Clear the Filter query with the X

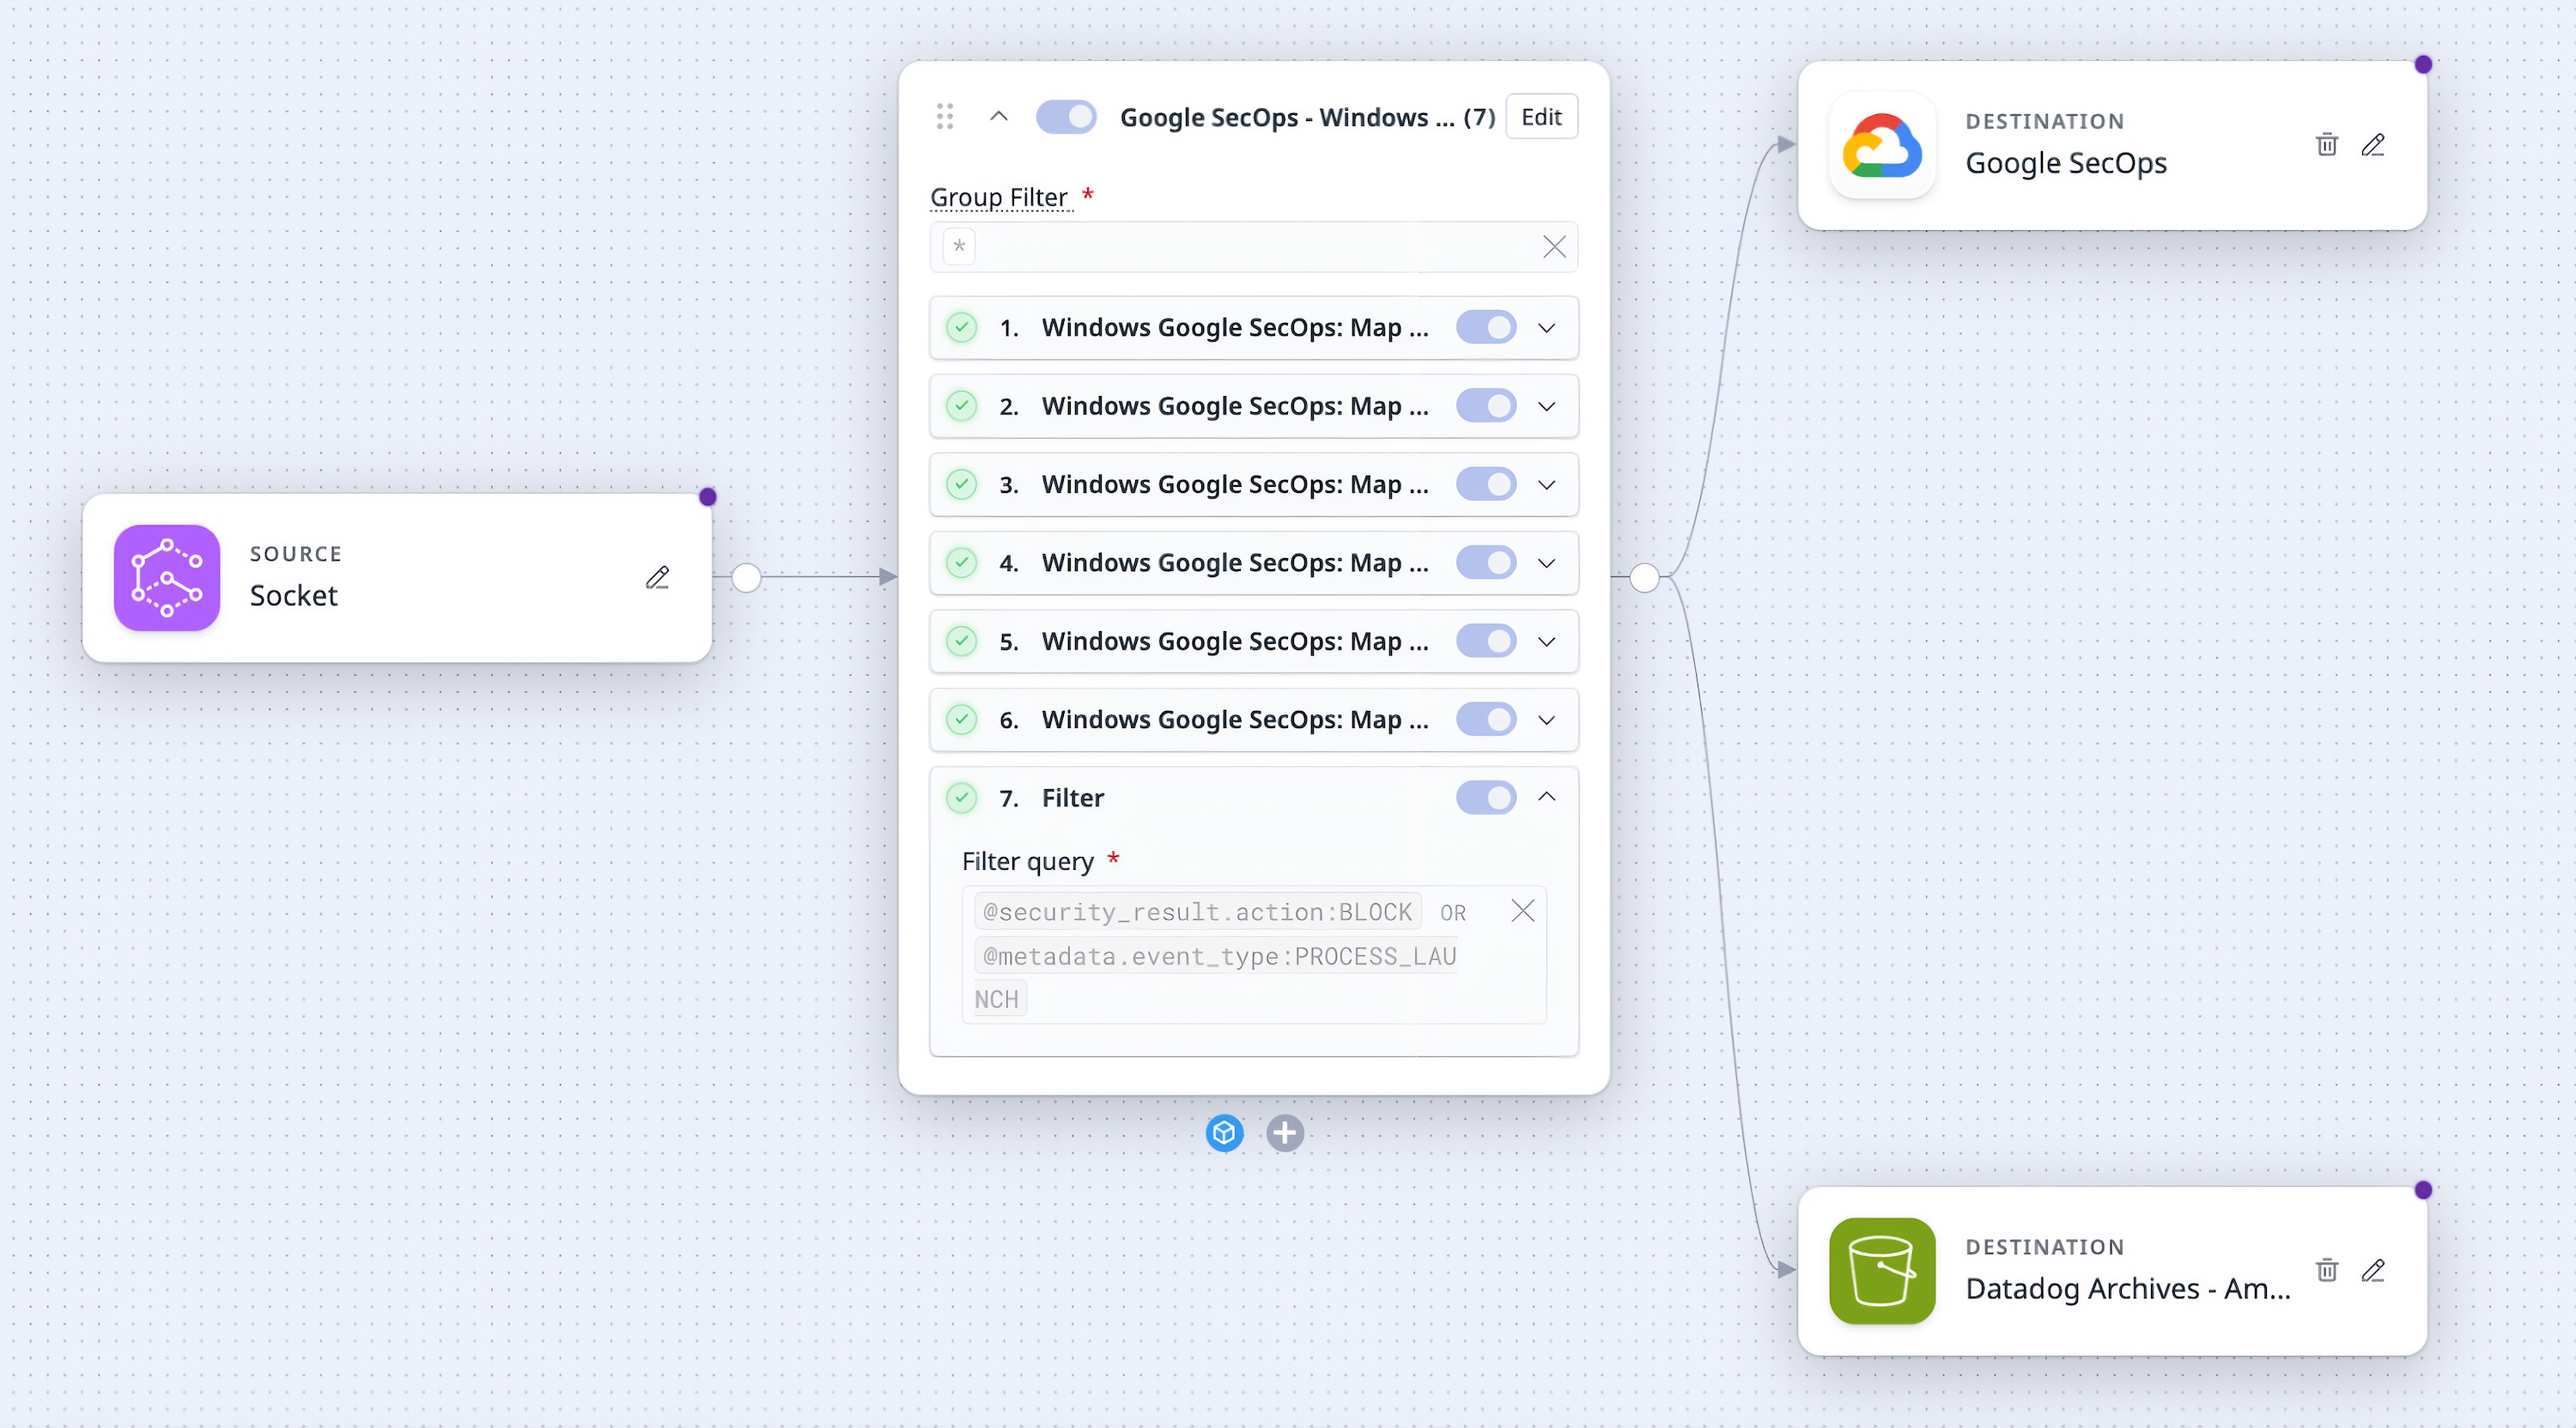click(x=1522, y=911)
